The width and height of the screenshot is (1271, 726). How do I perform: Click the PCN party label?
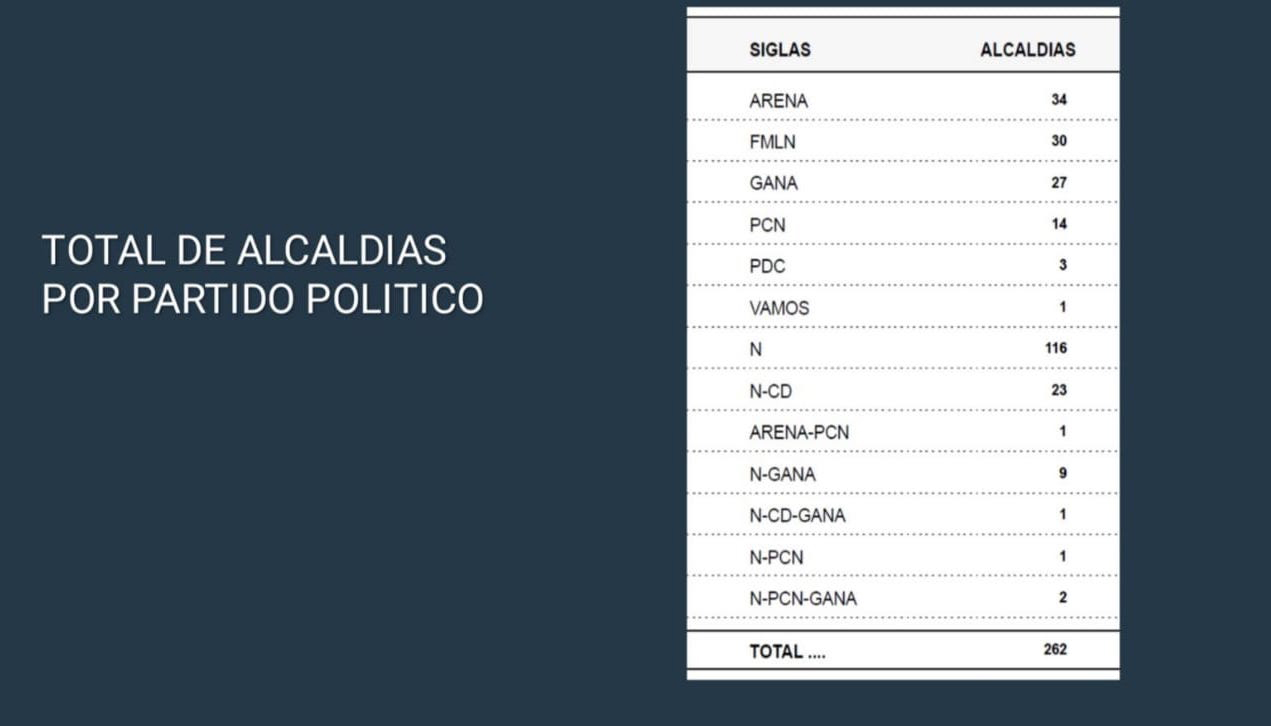tap(767, 226)
